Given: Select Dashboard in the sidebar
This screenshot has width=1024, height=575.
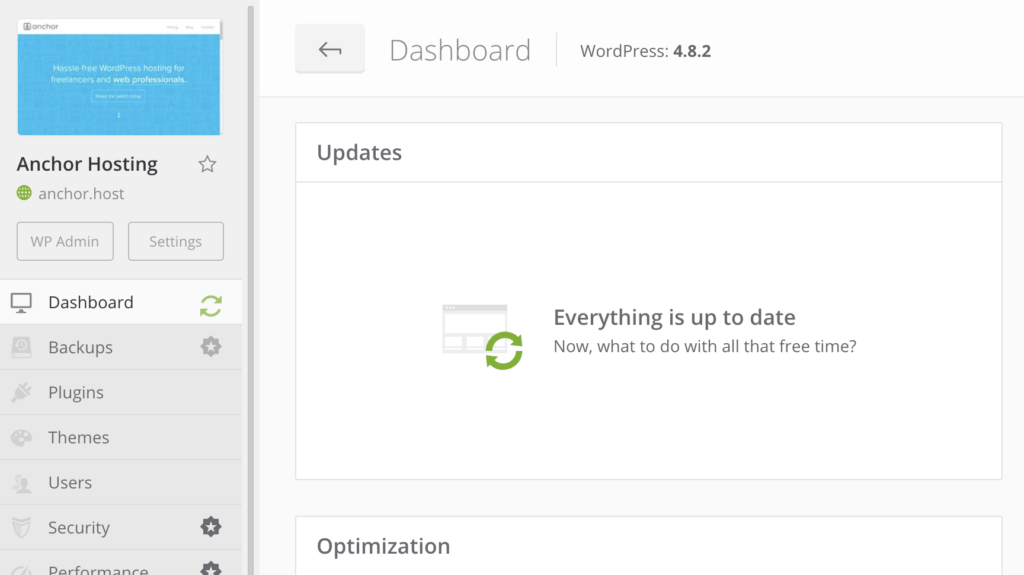Looking at the screenshot, I should pyautogui.click(x=91, y=302).
